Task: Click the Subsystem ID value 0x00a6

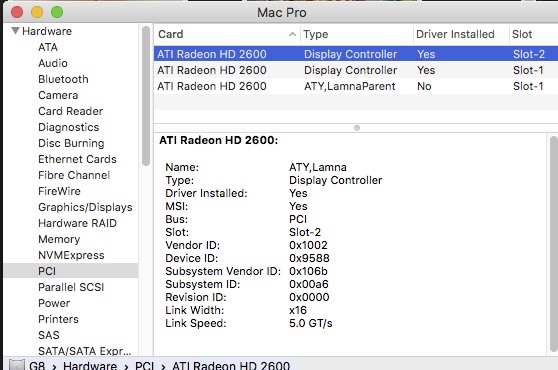Action: pyautogui.click(x=309, y=284)
